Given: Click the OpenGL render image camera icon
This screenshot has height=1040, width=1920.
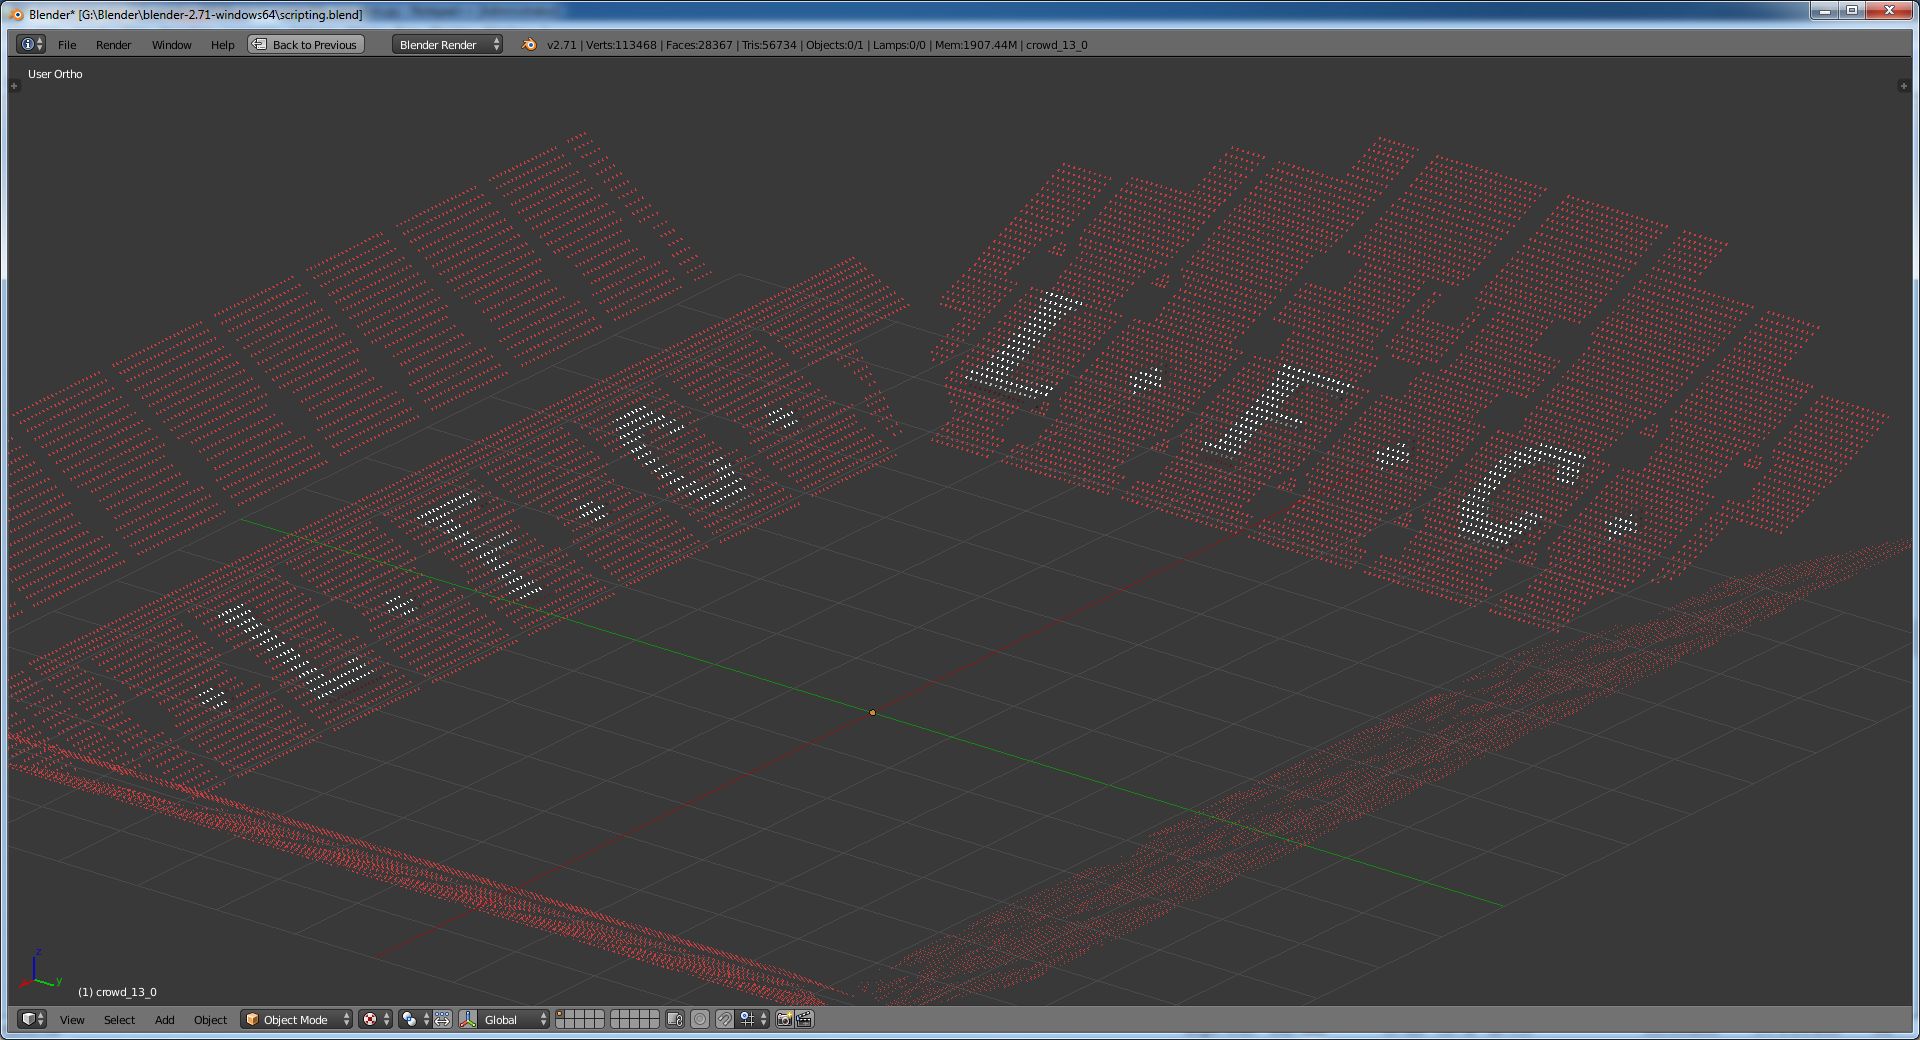Looking at the screenshot, I should coord(785,1019).
